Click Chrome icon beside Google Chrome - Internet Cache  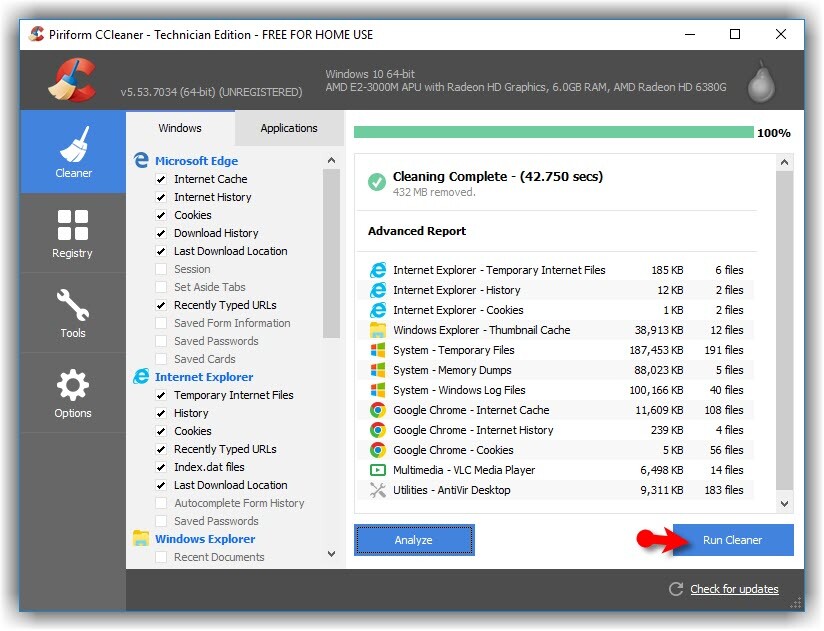378,410
